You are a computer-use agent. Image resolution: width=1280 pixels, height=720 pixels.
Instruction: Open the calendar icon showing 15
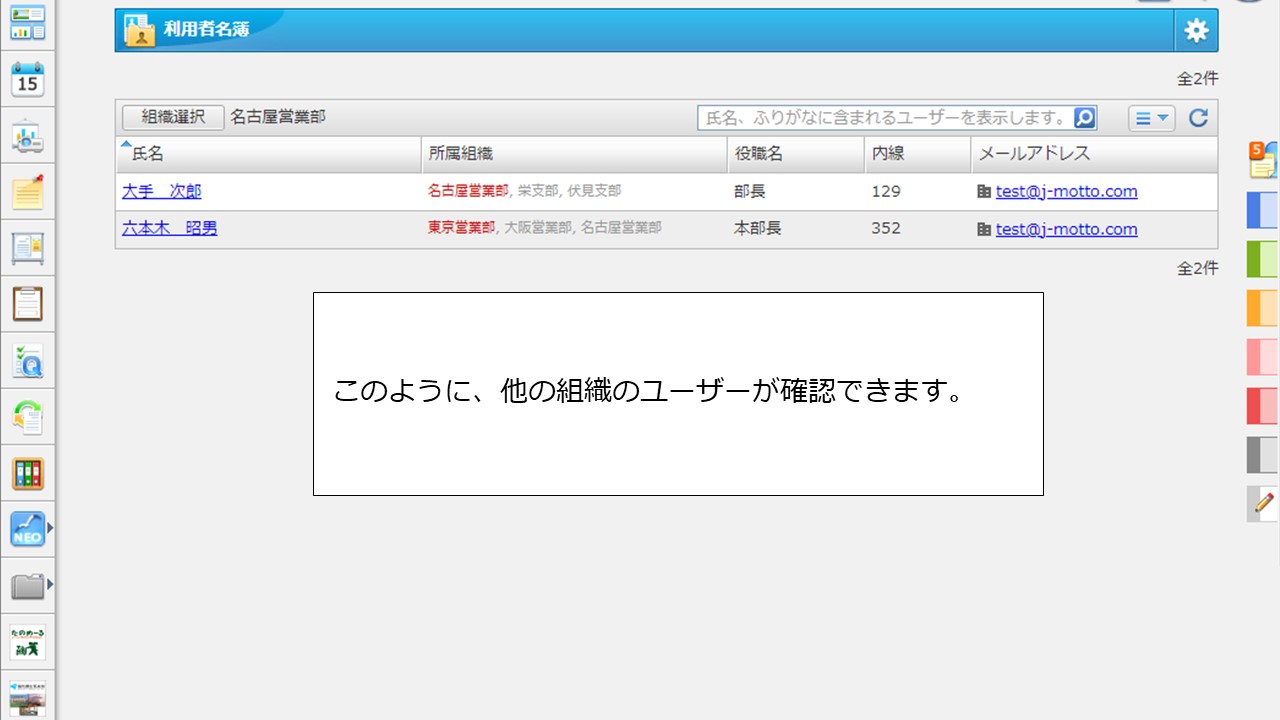click(28, 79)
